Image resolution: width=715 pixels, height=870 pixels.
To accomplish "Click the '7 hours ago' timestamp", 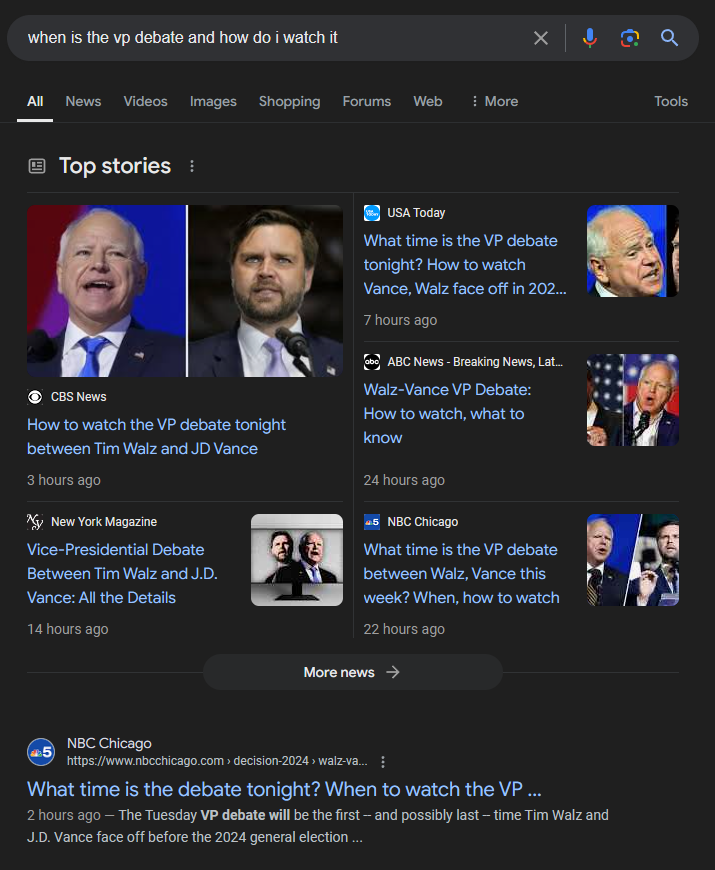I will click(x=400, y=320).
